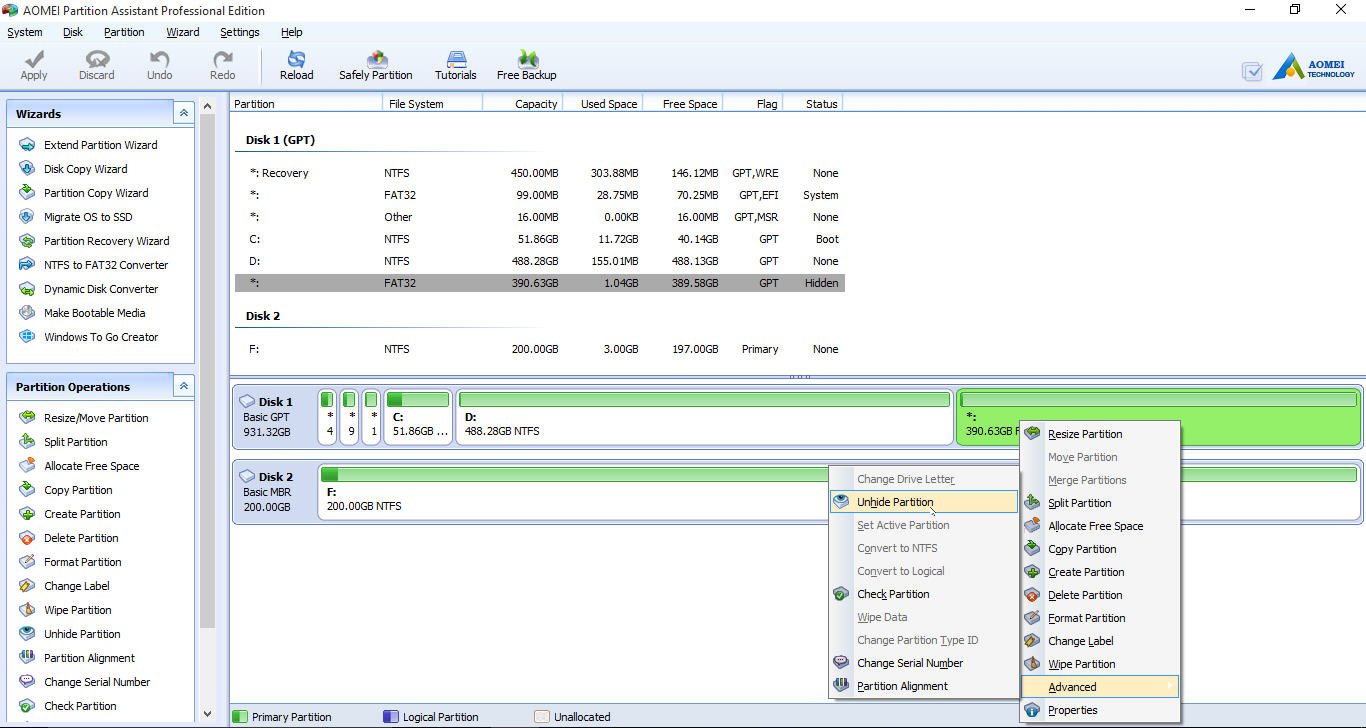Image resolution: width=1366 pixels, height=728 pixels.
Task: Click NTFS to FAT32 Converter link
Action: click(x=106, y=265)
